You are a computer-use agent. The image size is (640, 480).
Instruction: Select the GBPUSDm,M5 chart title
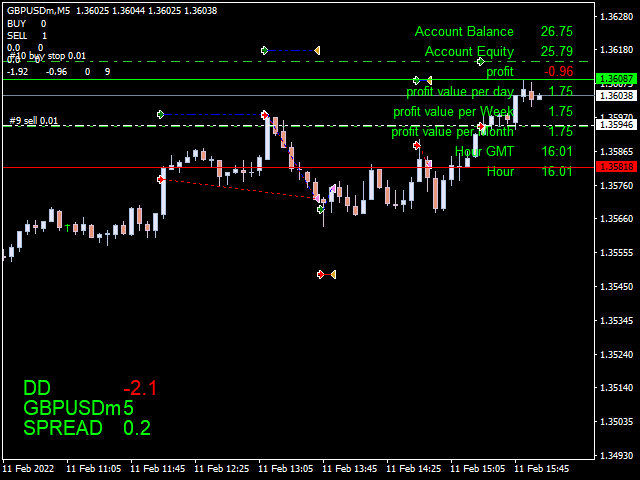pos(38,11)
